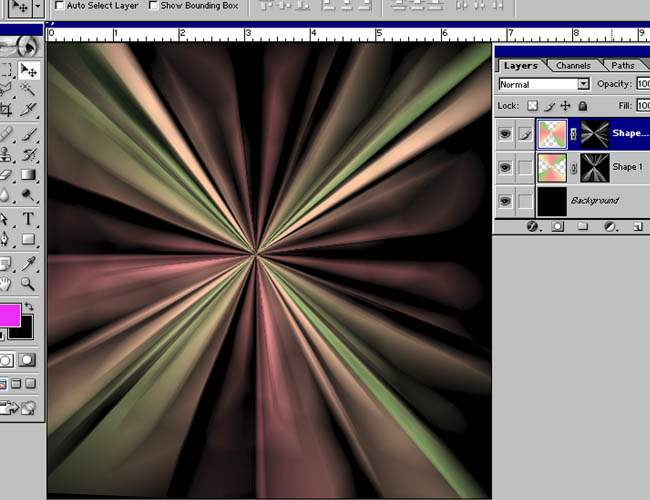
Task: Select the Move tool in the toolbox
Action: (29, 70)
